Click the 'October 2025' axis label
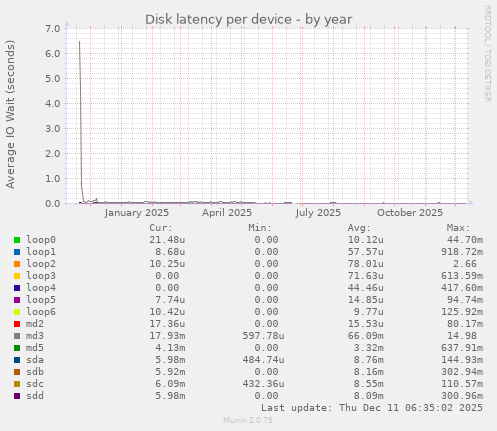 click(410, 213)
